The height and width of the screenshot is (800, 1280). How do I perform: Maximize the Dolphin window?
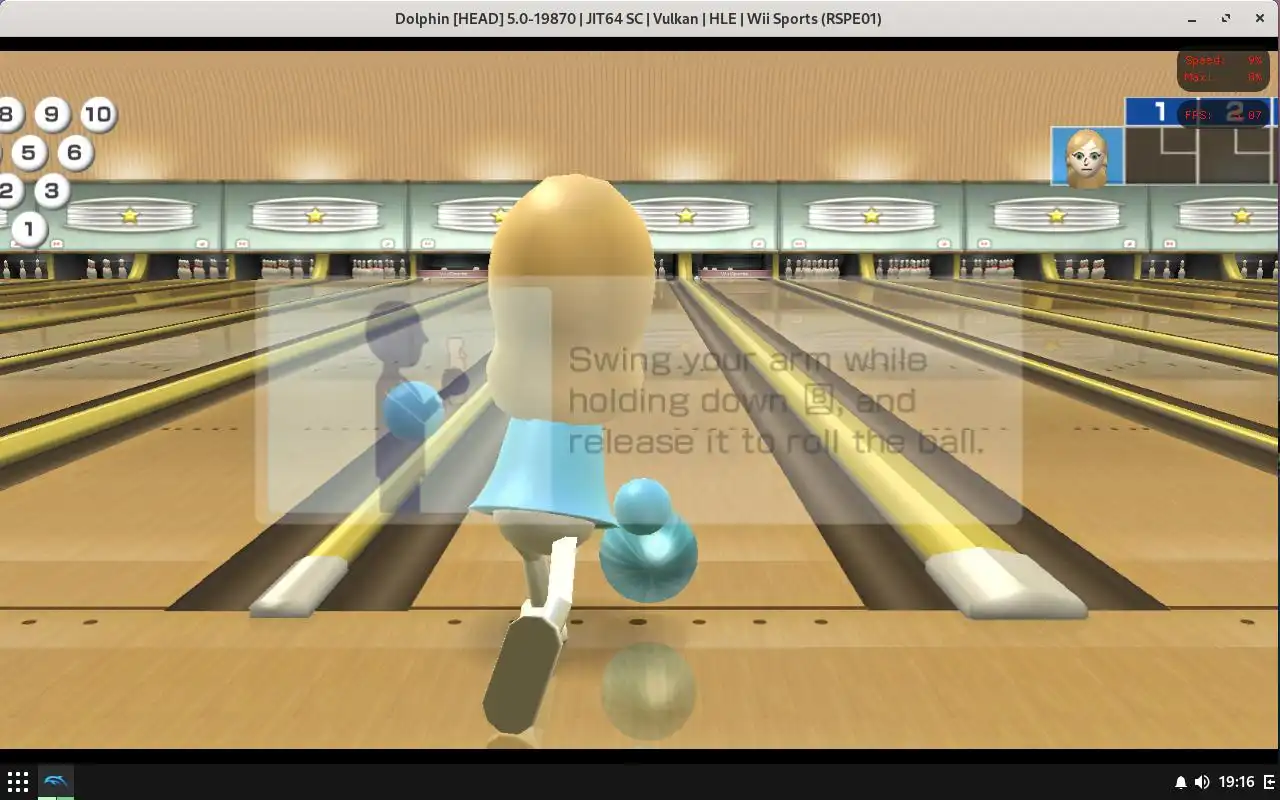1226,18
